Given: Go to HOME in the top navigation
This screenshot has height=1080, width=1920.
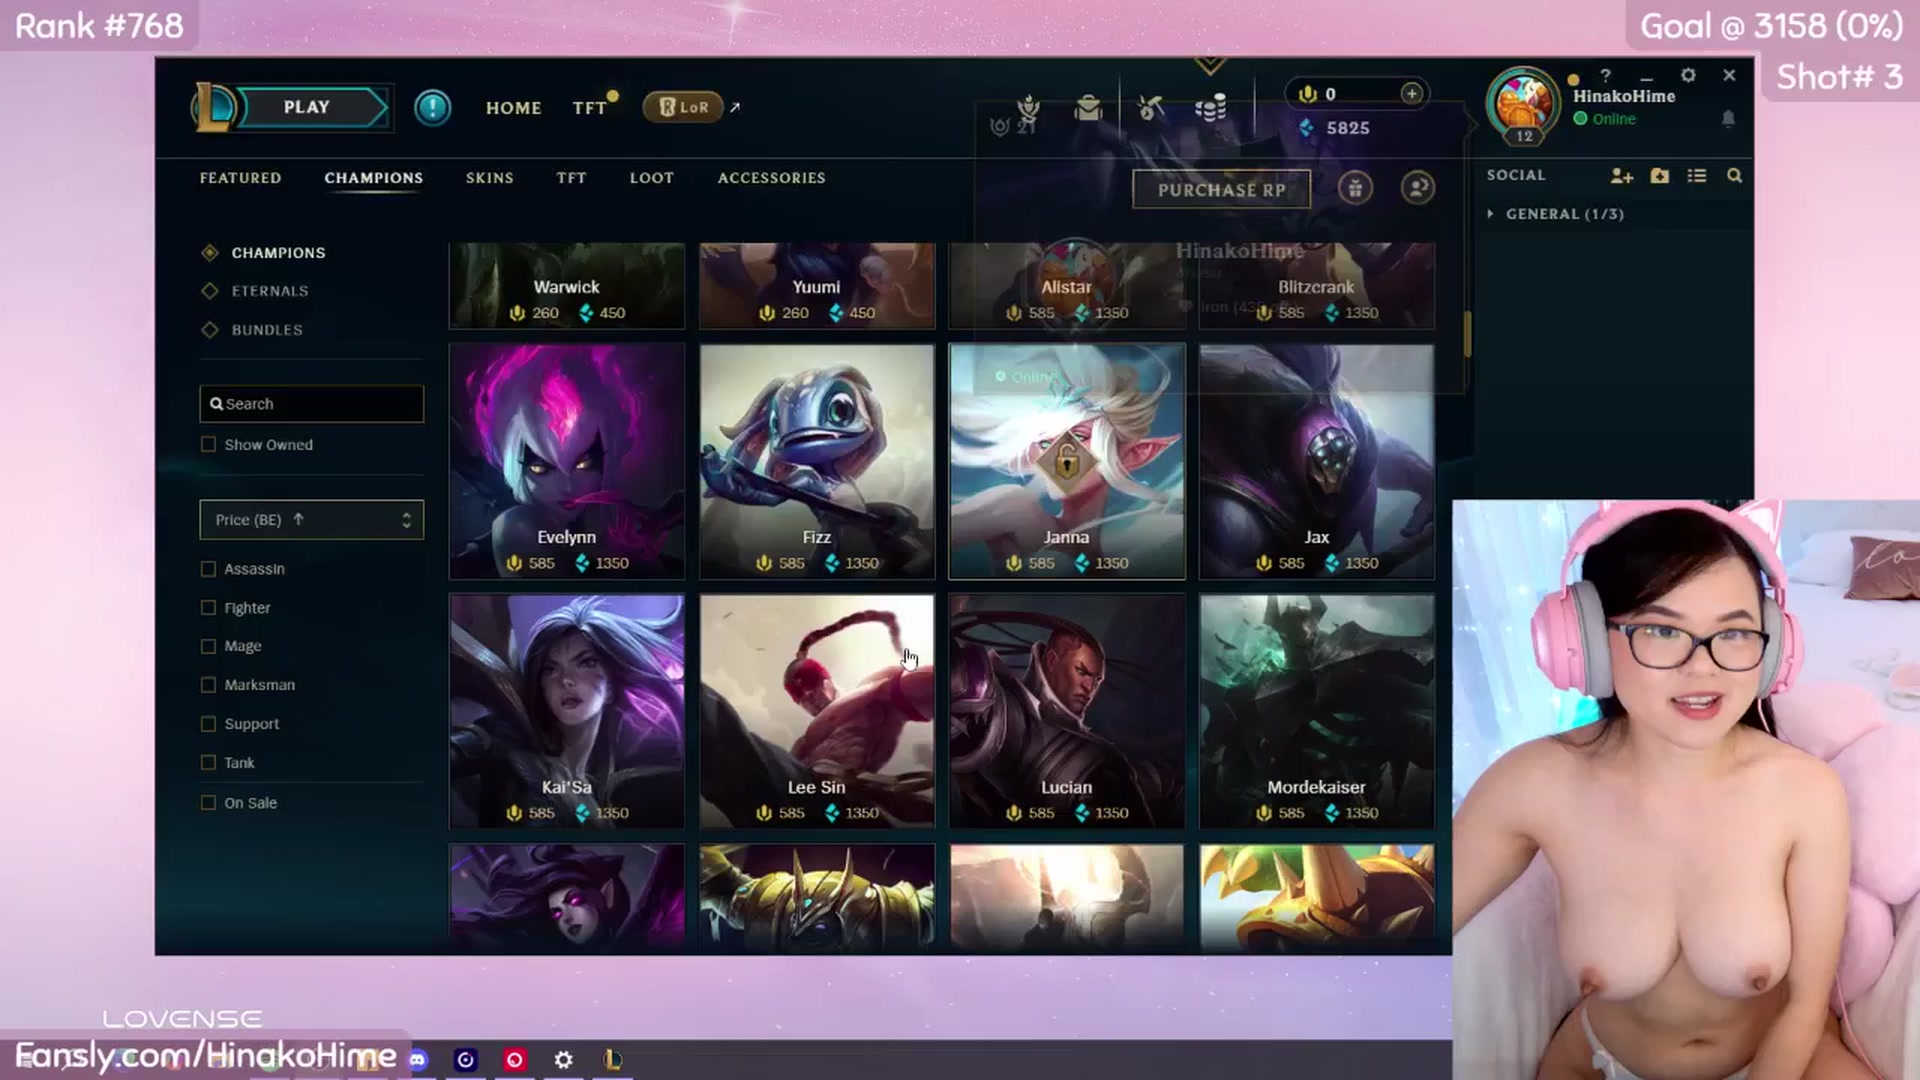Looking at the screenshot, I should pos(514,108).
